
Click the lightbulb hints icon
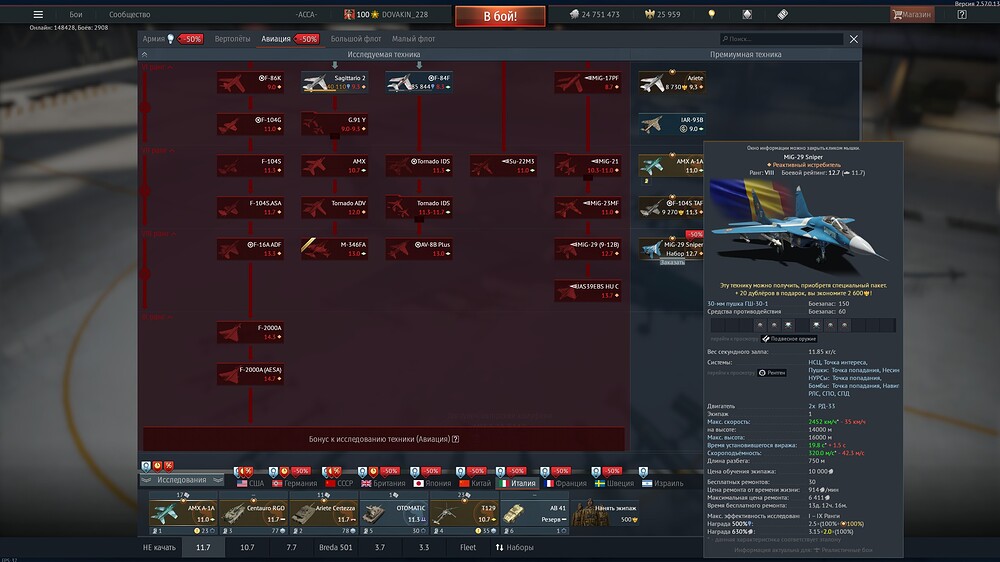712,14
